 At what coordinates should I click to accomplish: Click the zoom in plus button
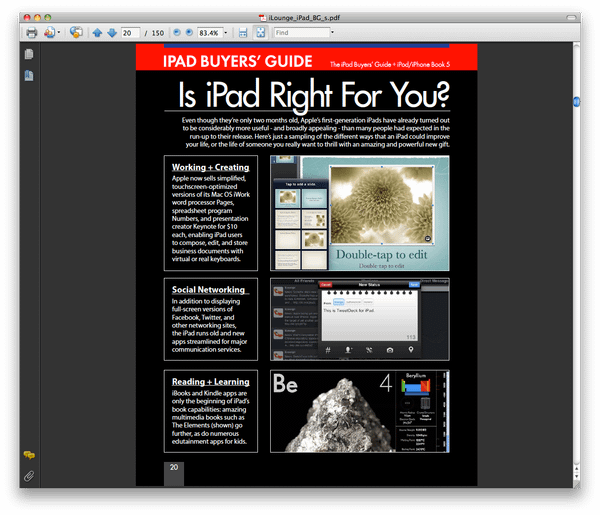pyautogui.click(x=189, y=33)
